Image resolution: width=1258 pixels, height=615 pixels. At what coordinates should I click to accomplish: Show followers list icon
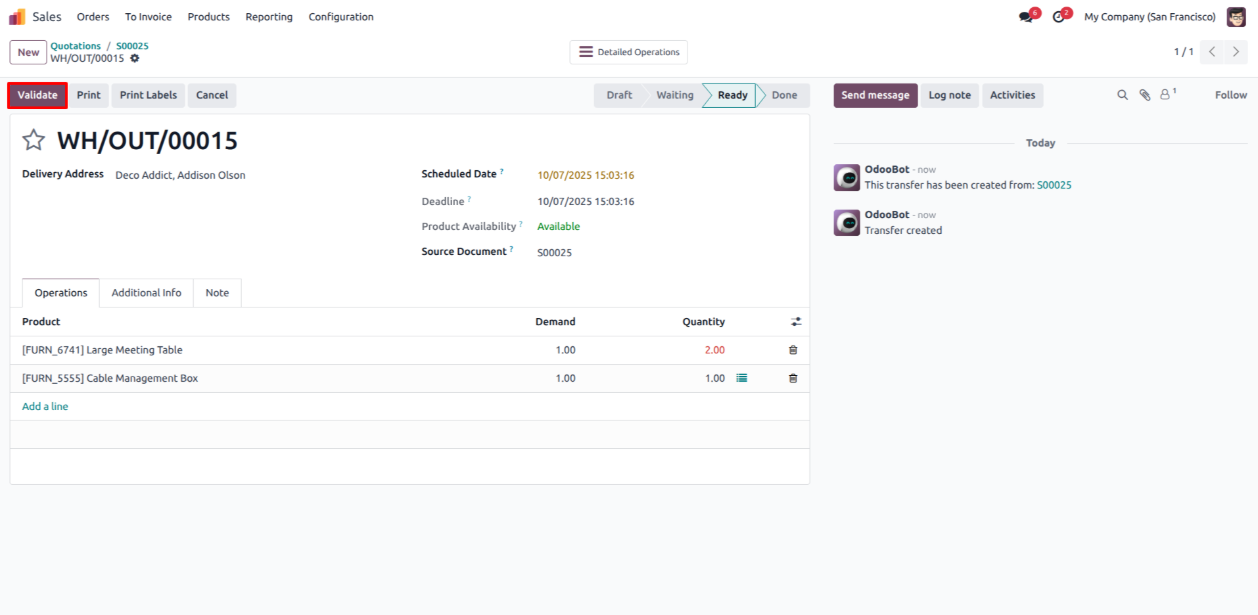point(1166,95)
